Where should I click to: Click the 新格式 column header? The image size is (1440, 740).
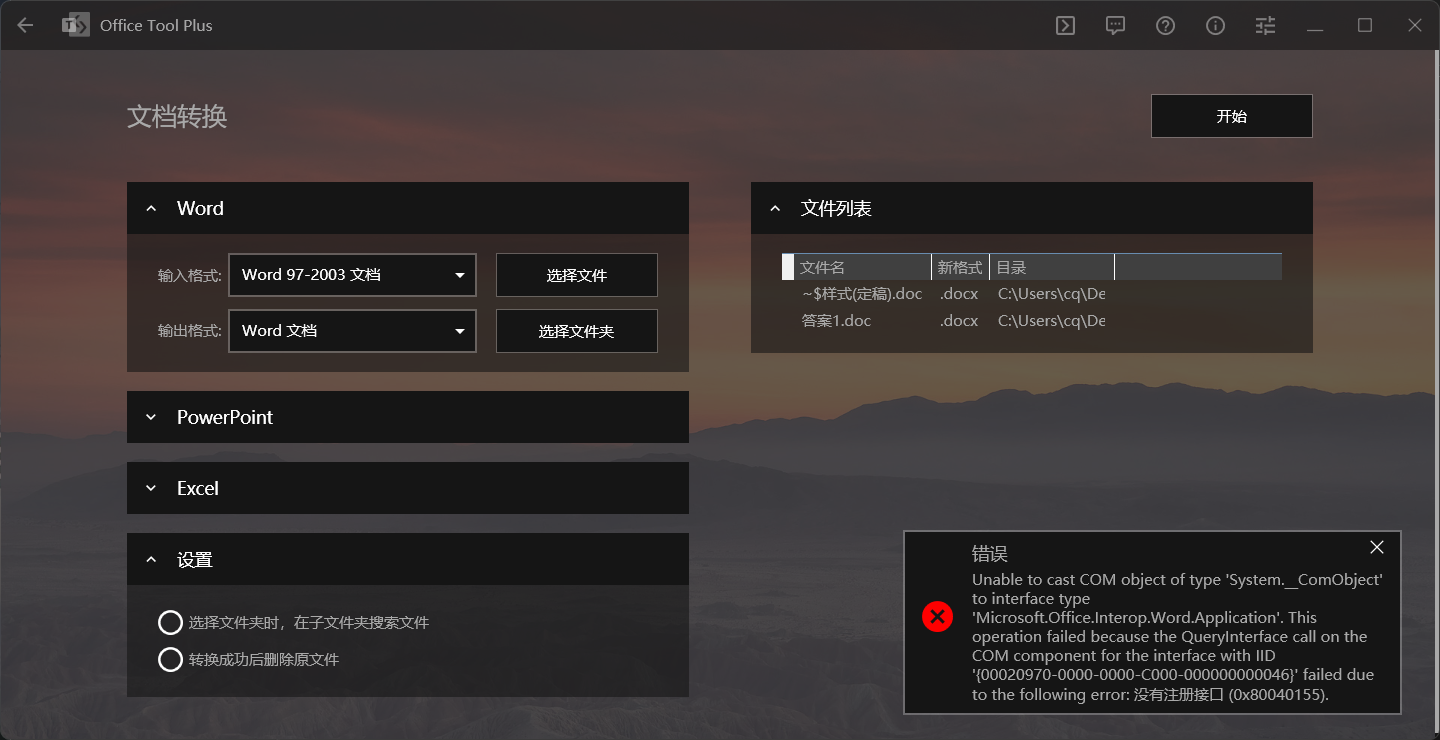[960, 267]
